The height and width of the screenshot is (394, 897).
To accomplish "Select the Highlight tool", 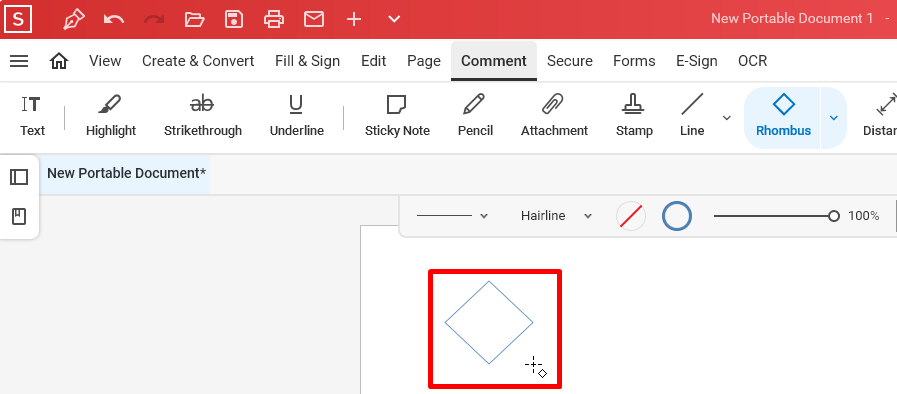I will [x=111, y=117].
